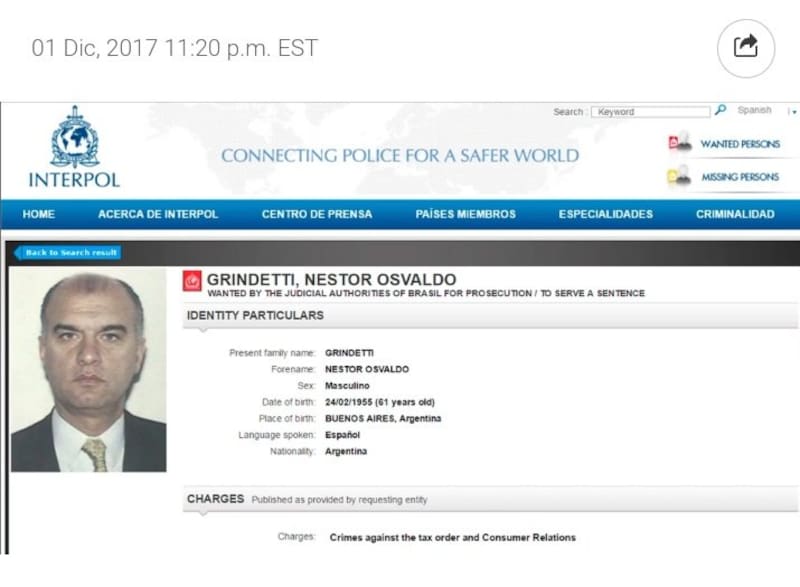Click the INTERPOL logo emblem
The image size is (800, 587).
[75, 137]
